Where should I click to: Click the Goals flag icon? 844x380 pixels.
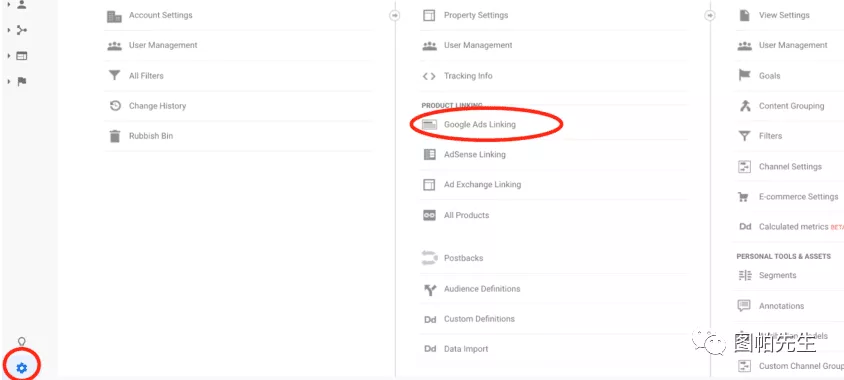(744, 76)
